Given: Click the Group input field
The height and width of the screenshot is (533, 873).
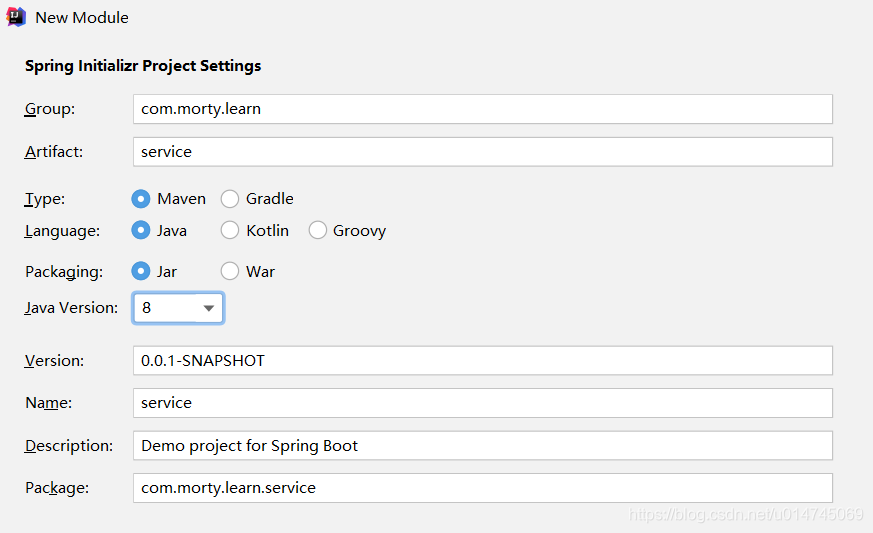Looking at the screenshot, I should 482,109.
